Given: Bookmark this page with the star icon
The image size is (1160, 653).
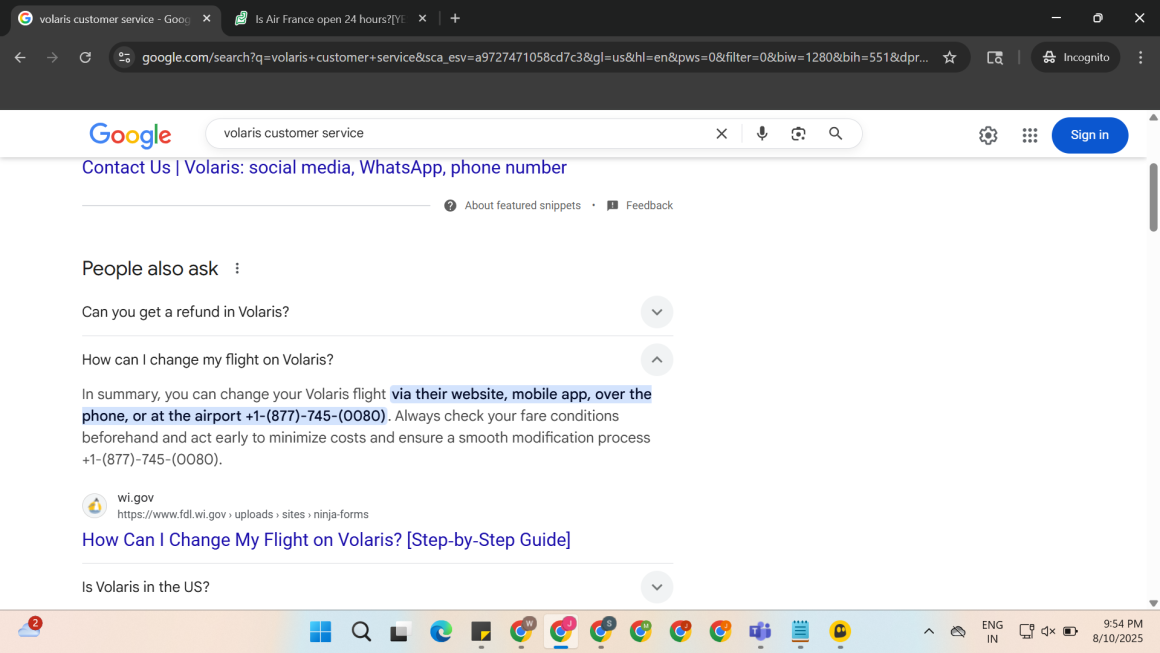Looking at the screenshot, I should [950, 58].
